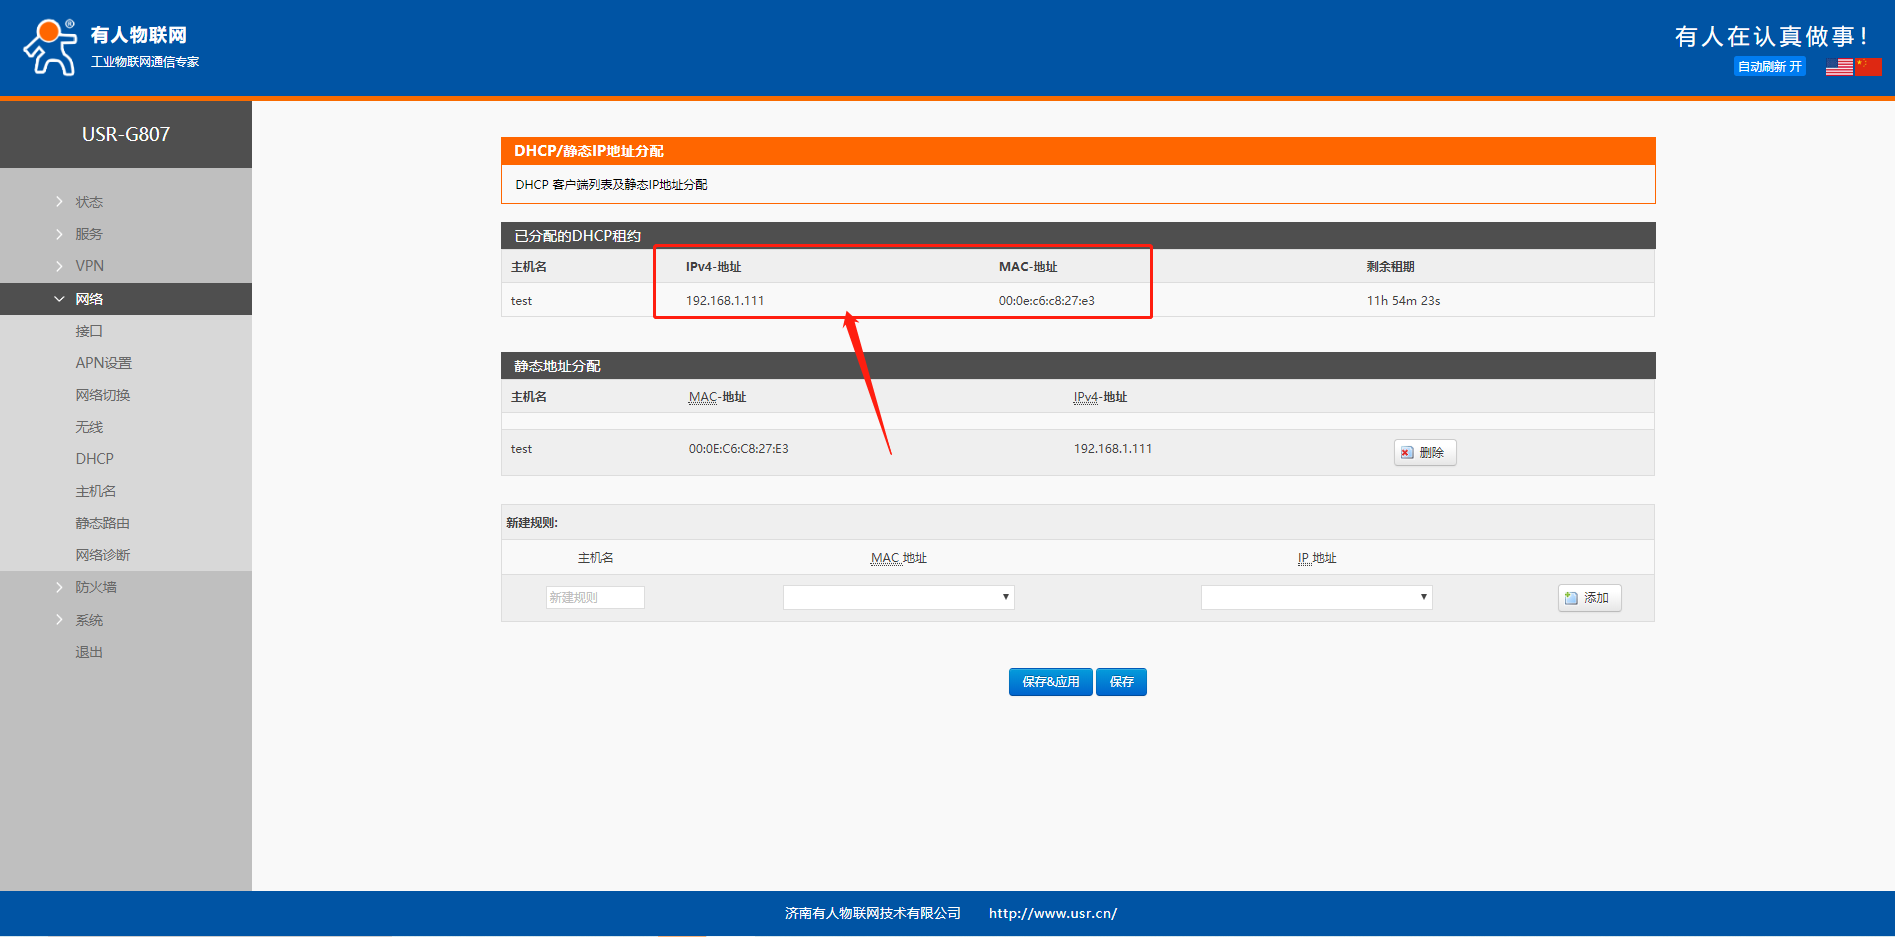Image resolution: width=1895 pixels, height=937 pixels.
Task: Open the IP address dropdown for new rule
Action: (x=1316, y=598)
